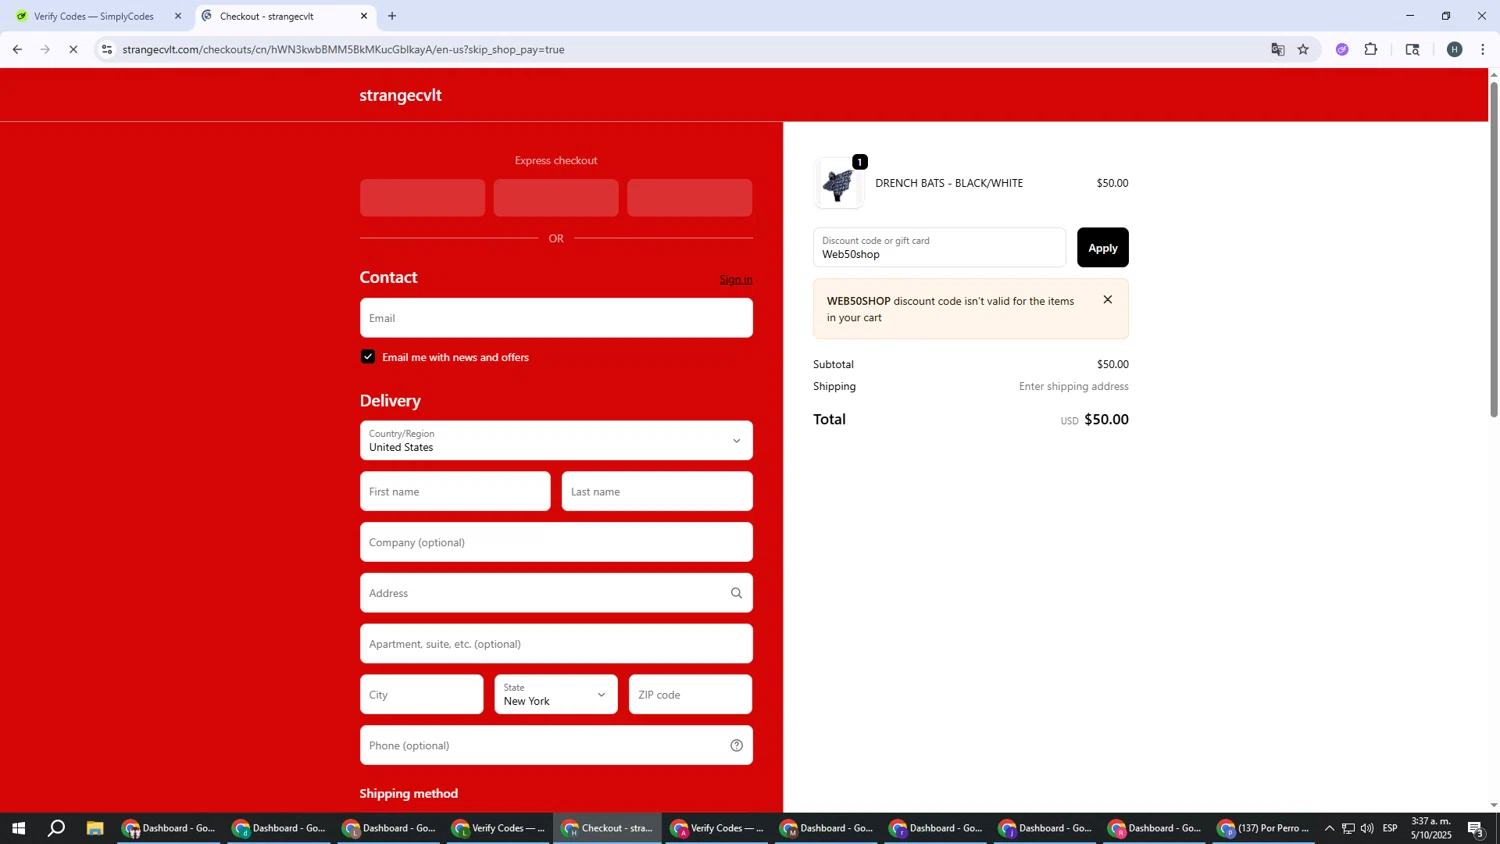The height and width of the screenshot is (844, 1500).
Task: Click the browser Back arrow
Action: [x=17, y=49]
